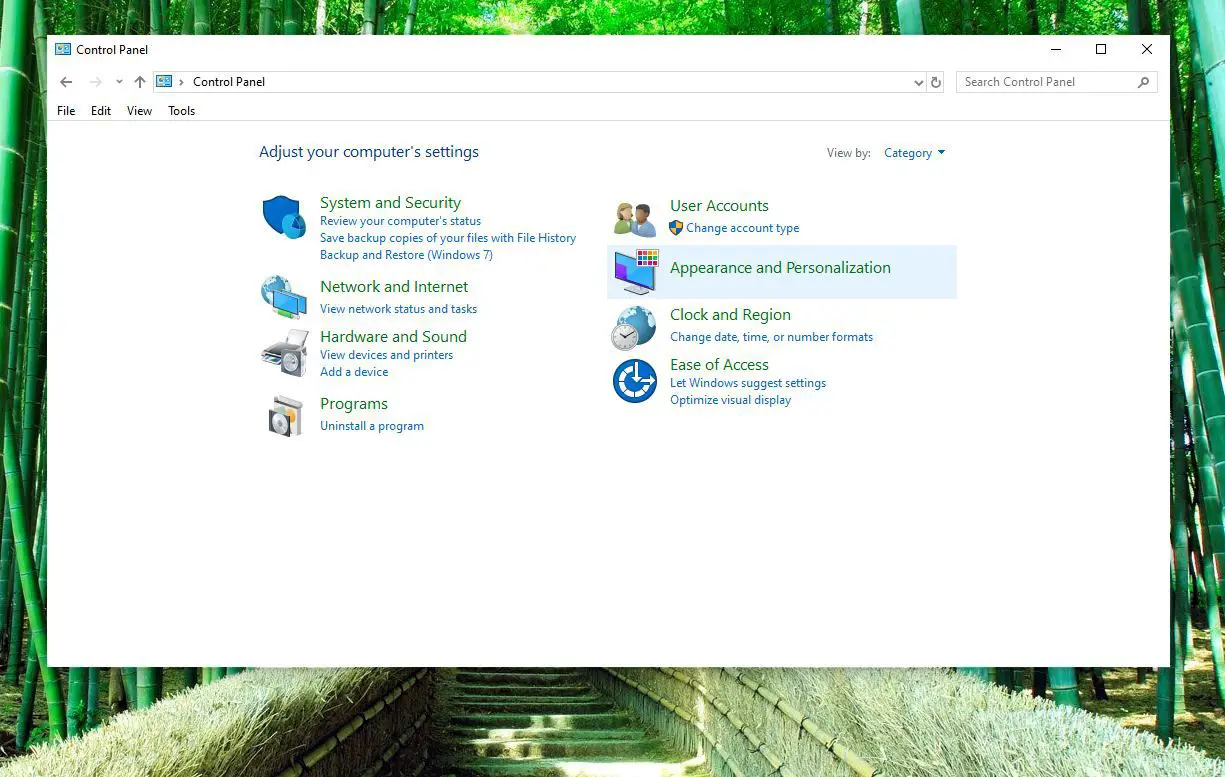Click Uninstall a program
Screen dimensions: 1225x777
click(372, 426)
